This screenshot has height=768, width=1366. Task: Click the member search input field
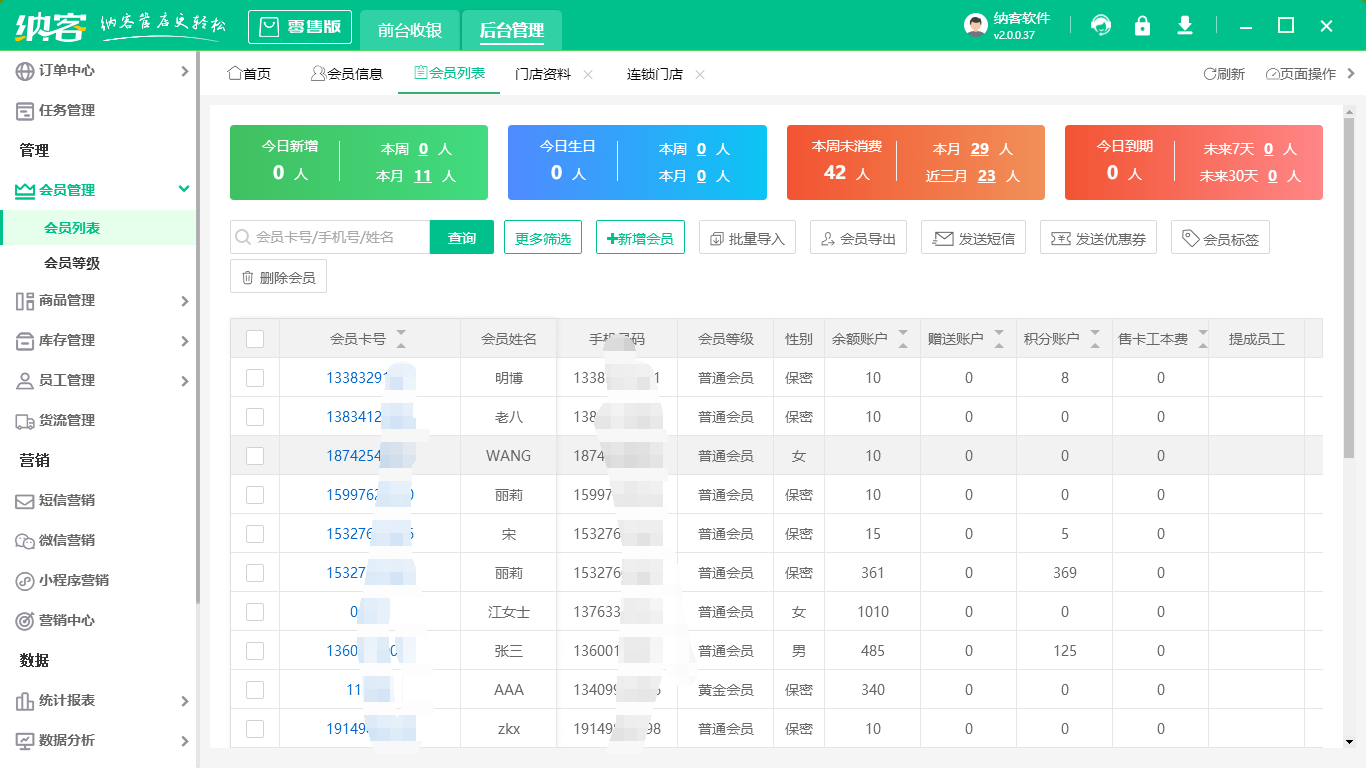pyautogui.click(x=330, y=237)
